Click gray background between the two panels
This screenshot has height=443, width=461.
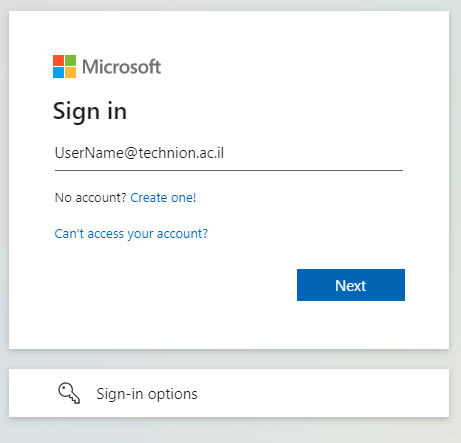tap(229, 359)
